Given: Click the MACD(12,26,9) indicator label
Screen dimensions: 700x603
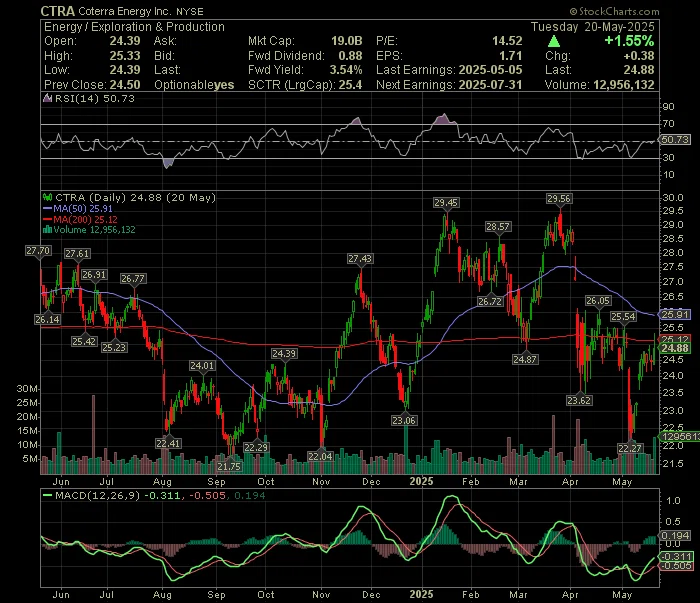Looking at the screenshot, I should [97, 495].
